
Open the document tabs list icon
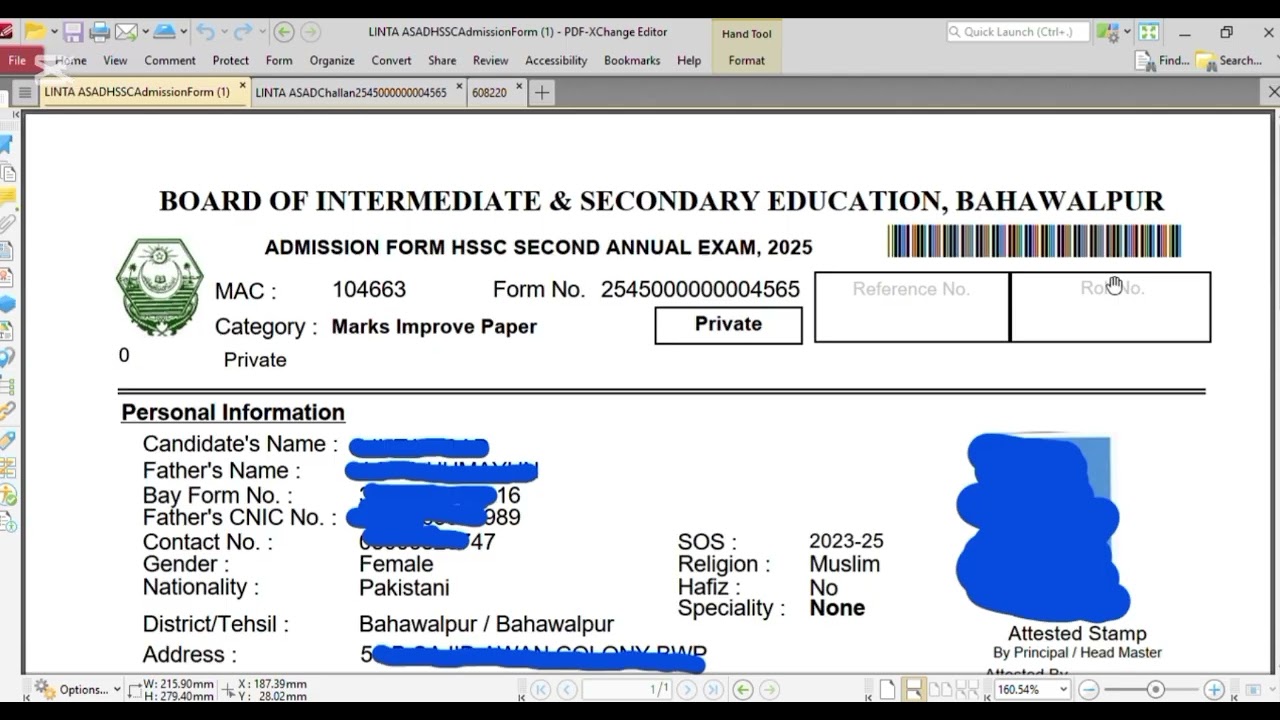[25, 92]
